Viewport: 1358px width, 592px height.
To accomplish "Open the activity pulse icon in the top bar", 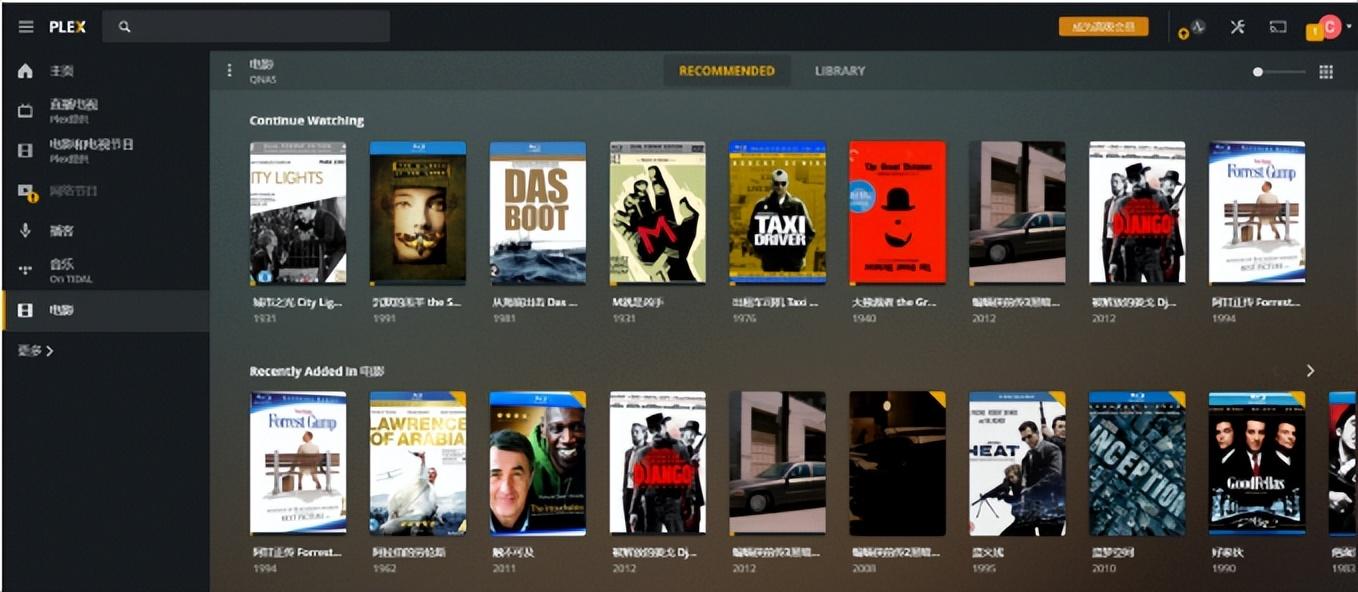I will (1197, 27).
